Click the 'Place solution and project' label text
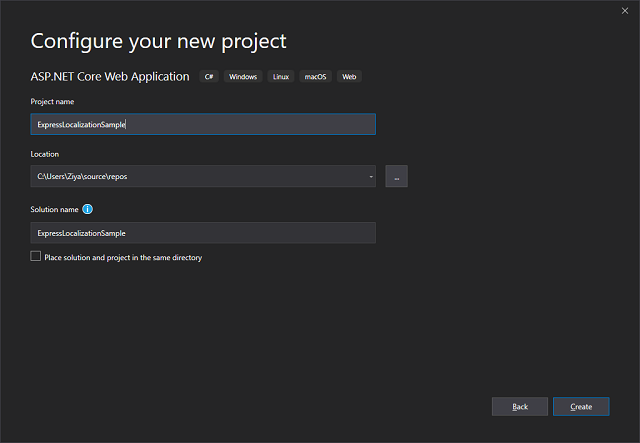Viewport: 640px width, 443px height. click(x=123, y=258)
